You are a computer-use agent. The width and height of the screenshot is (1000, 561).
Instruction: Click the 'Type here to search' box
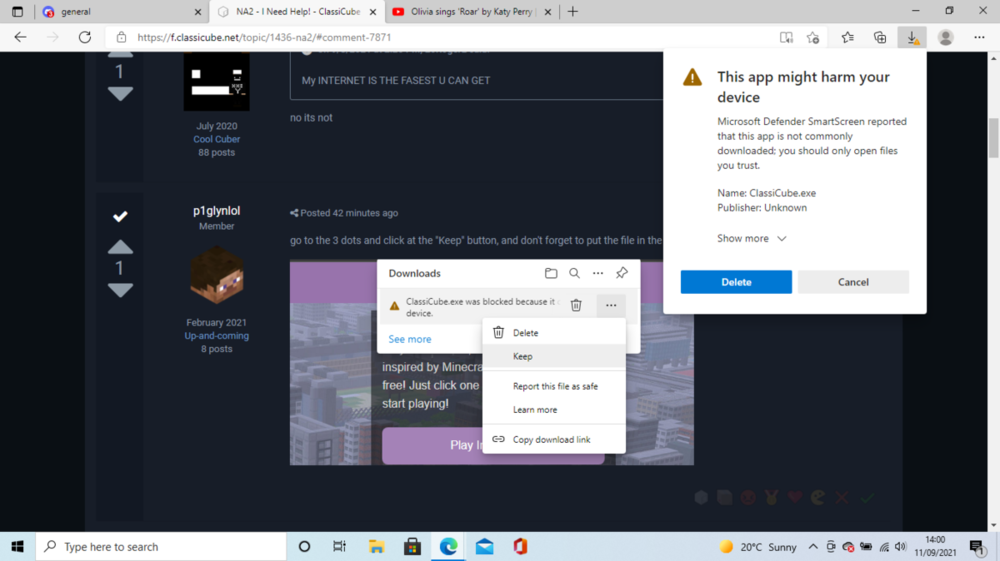[161, 546]
